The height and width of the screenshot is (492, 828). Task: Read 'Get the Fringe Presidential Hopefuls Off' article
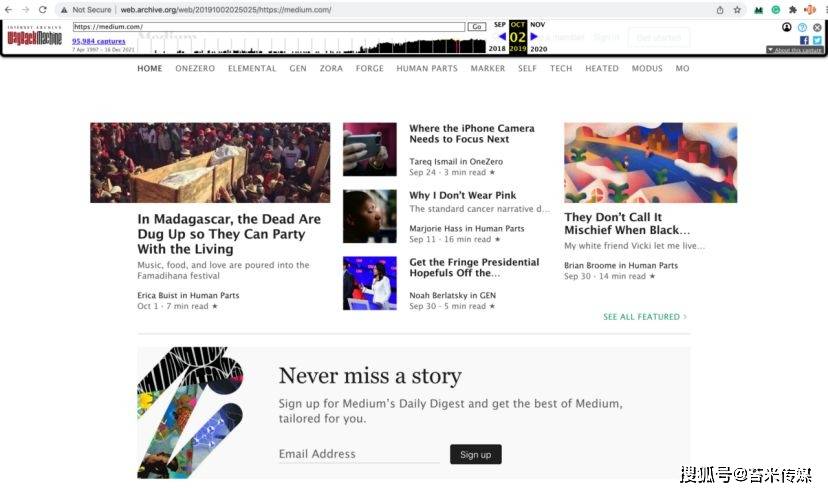474,267
